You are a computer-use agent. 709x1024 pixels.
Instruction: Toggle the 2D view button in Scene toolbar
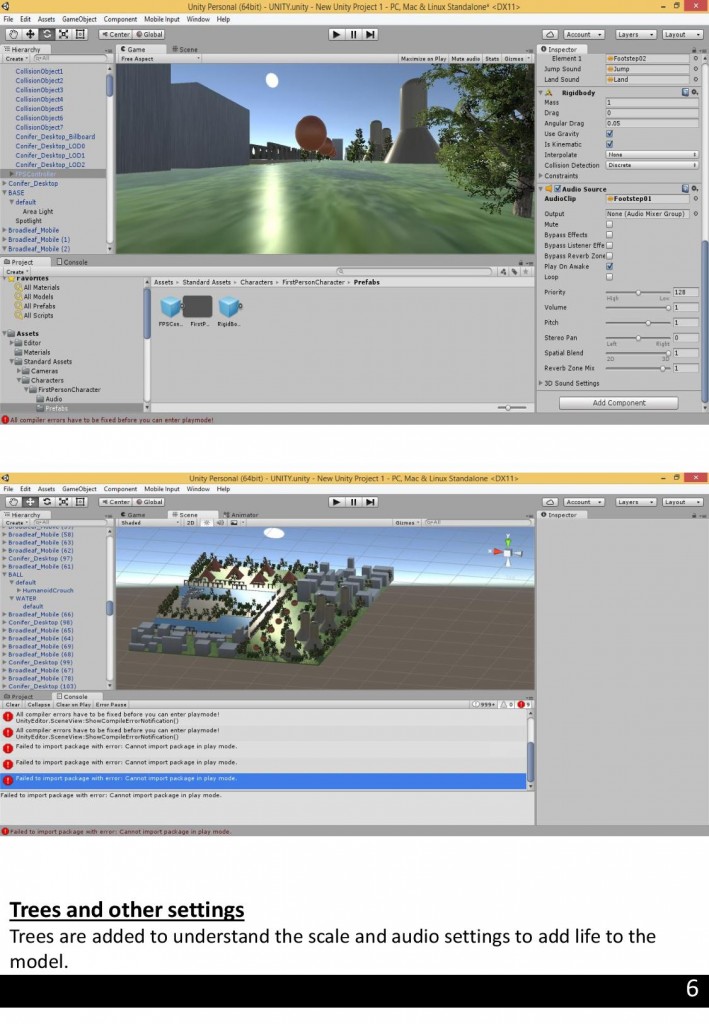(x=190, y=522)
